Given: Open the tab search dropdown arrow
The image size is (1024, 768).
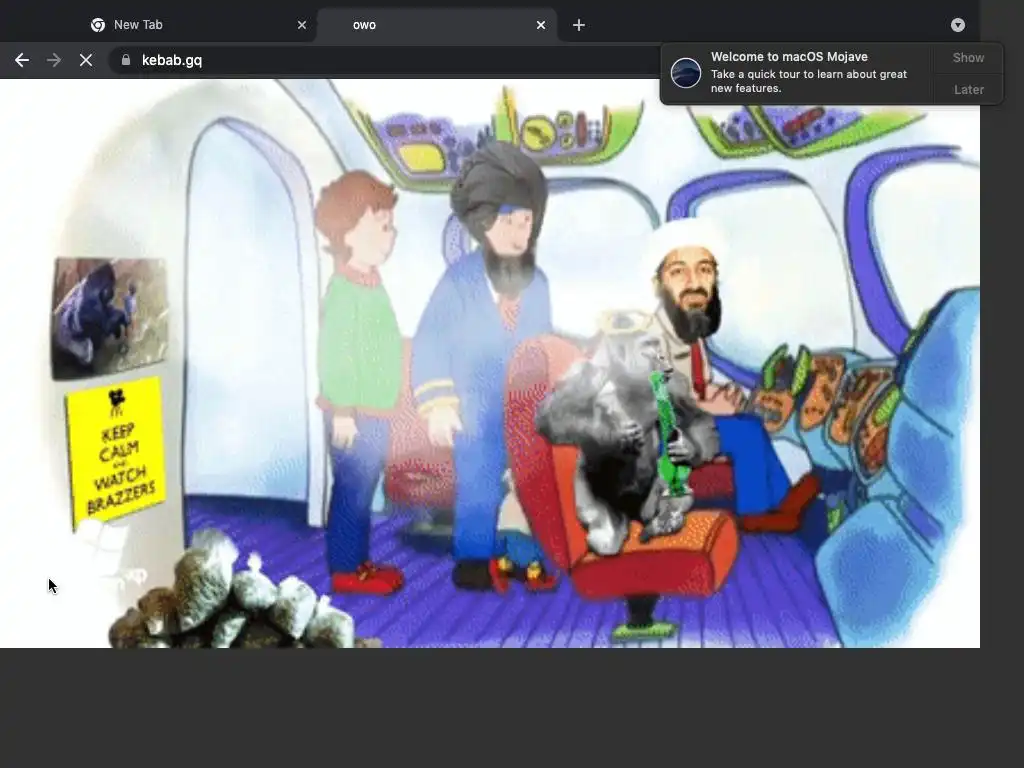Looking at the screenshot, I should (957, 25).
